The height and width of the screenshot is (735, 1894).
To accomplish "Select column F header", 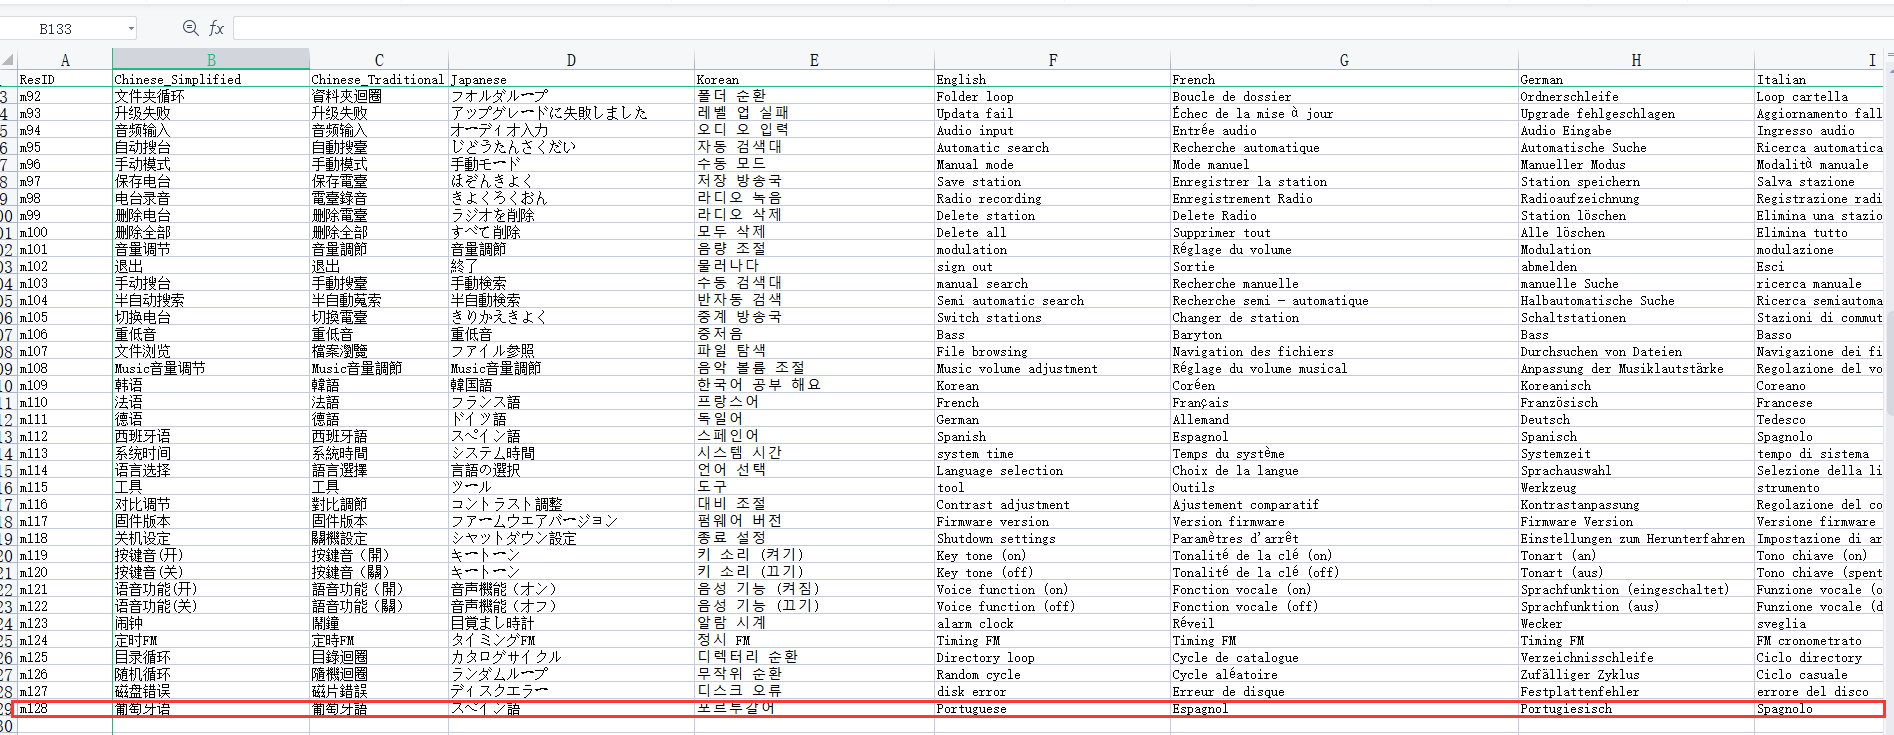I will (1052, 60).
